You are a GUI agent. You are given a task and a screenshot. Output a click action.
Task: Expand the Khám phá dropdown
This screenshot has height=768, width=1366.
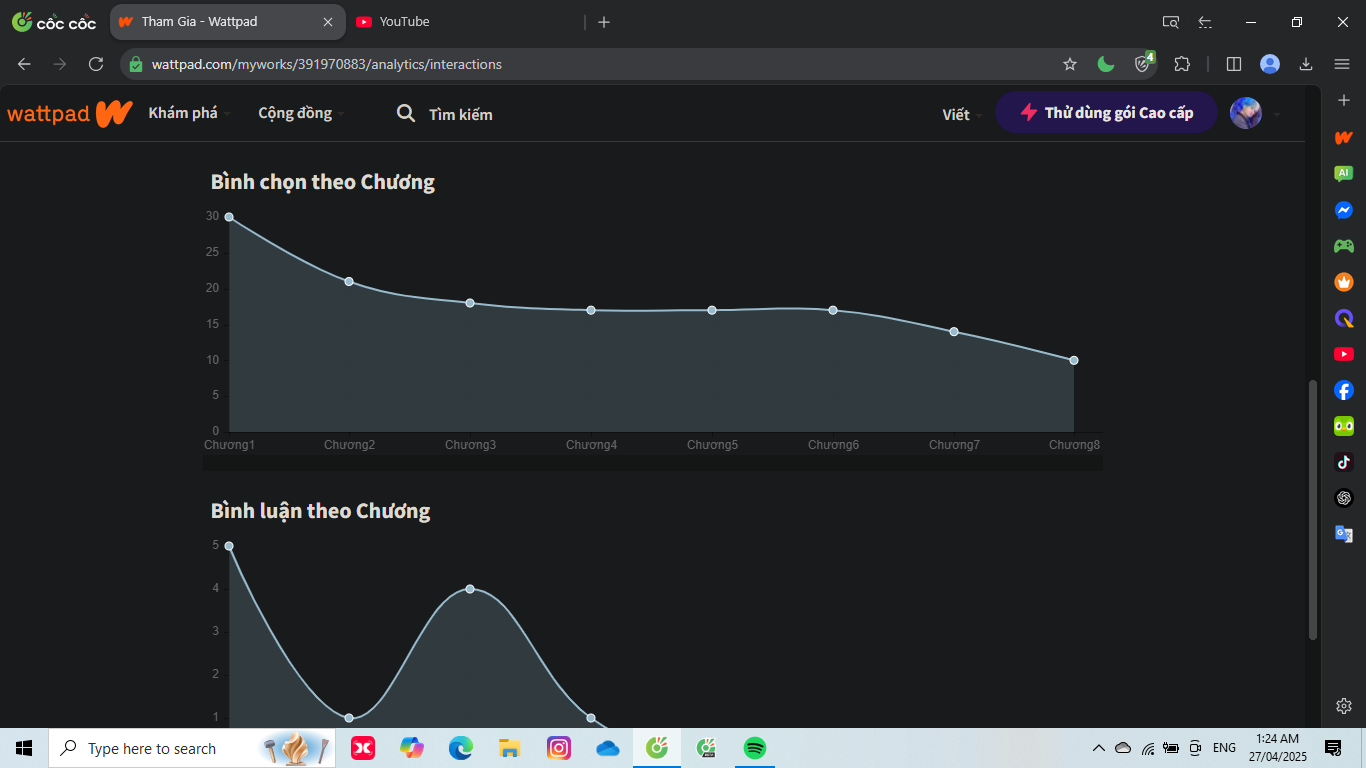pyautogui.click(x=189, y=114)
